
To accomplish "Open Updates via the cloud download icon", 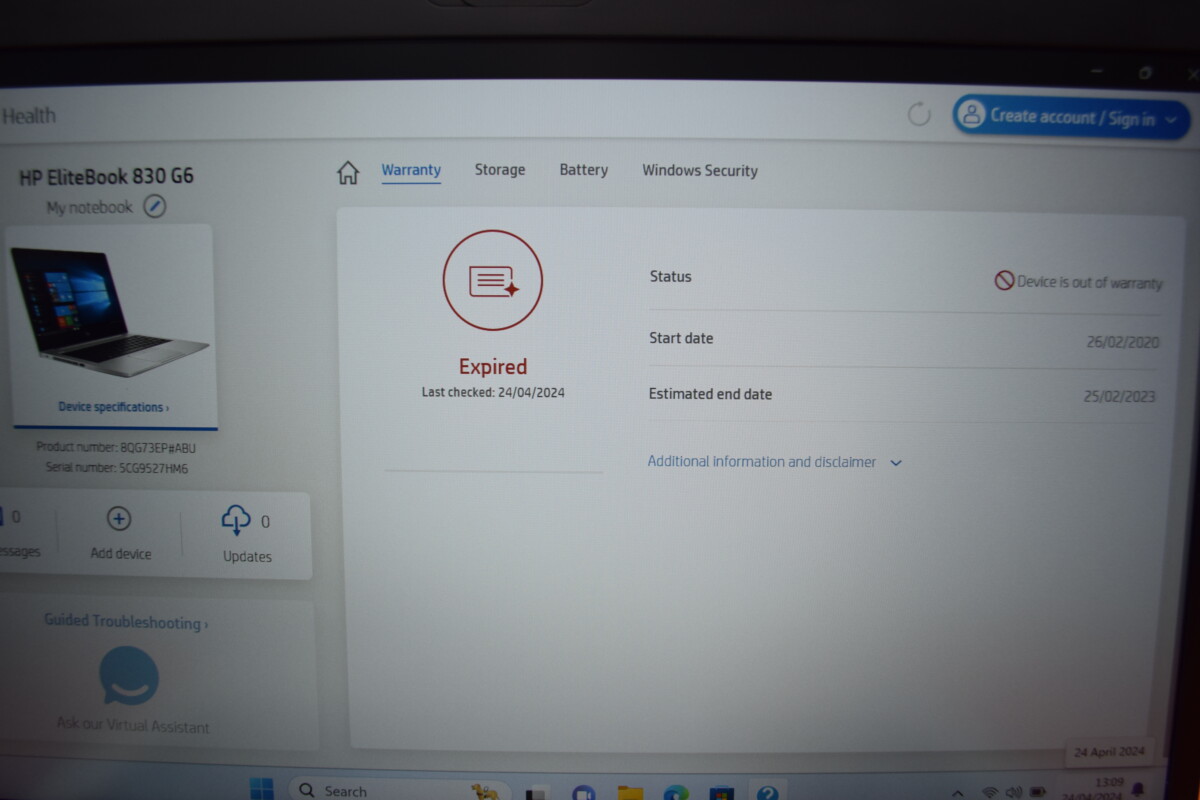I will point(236,520).
